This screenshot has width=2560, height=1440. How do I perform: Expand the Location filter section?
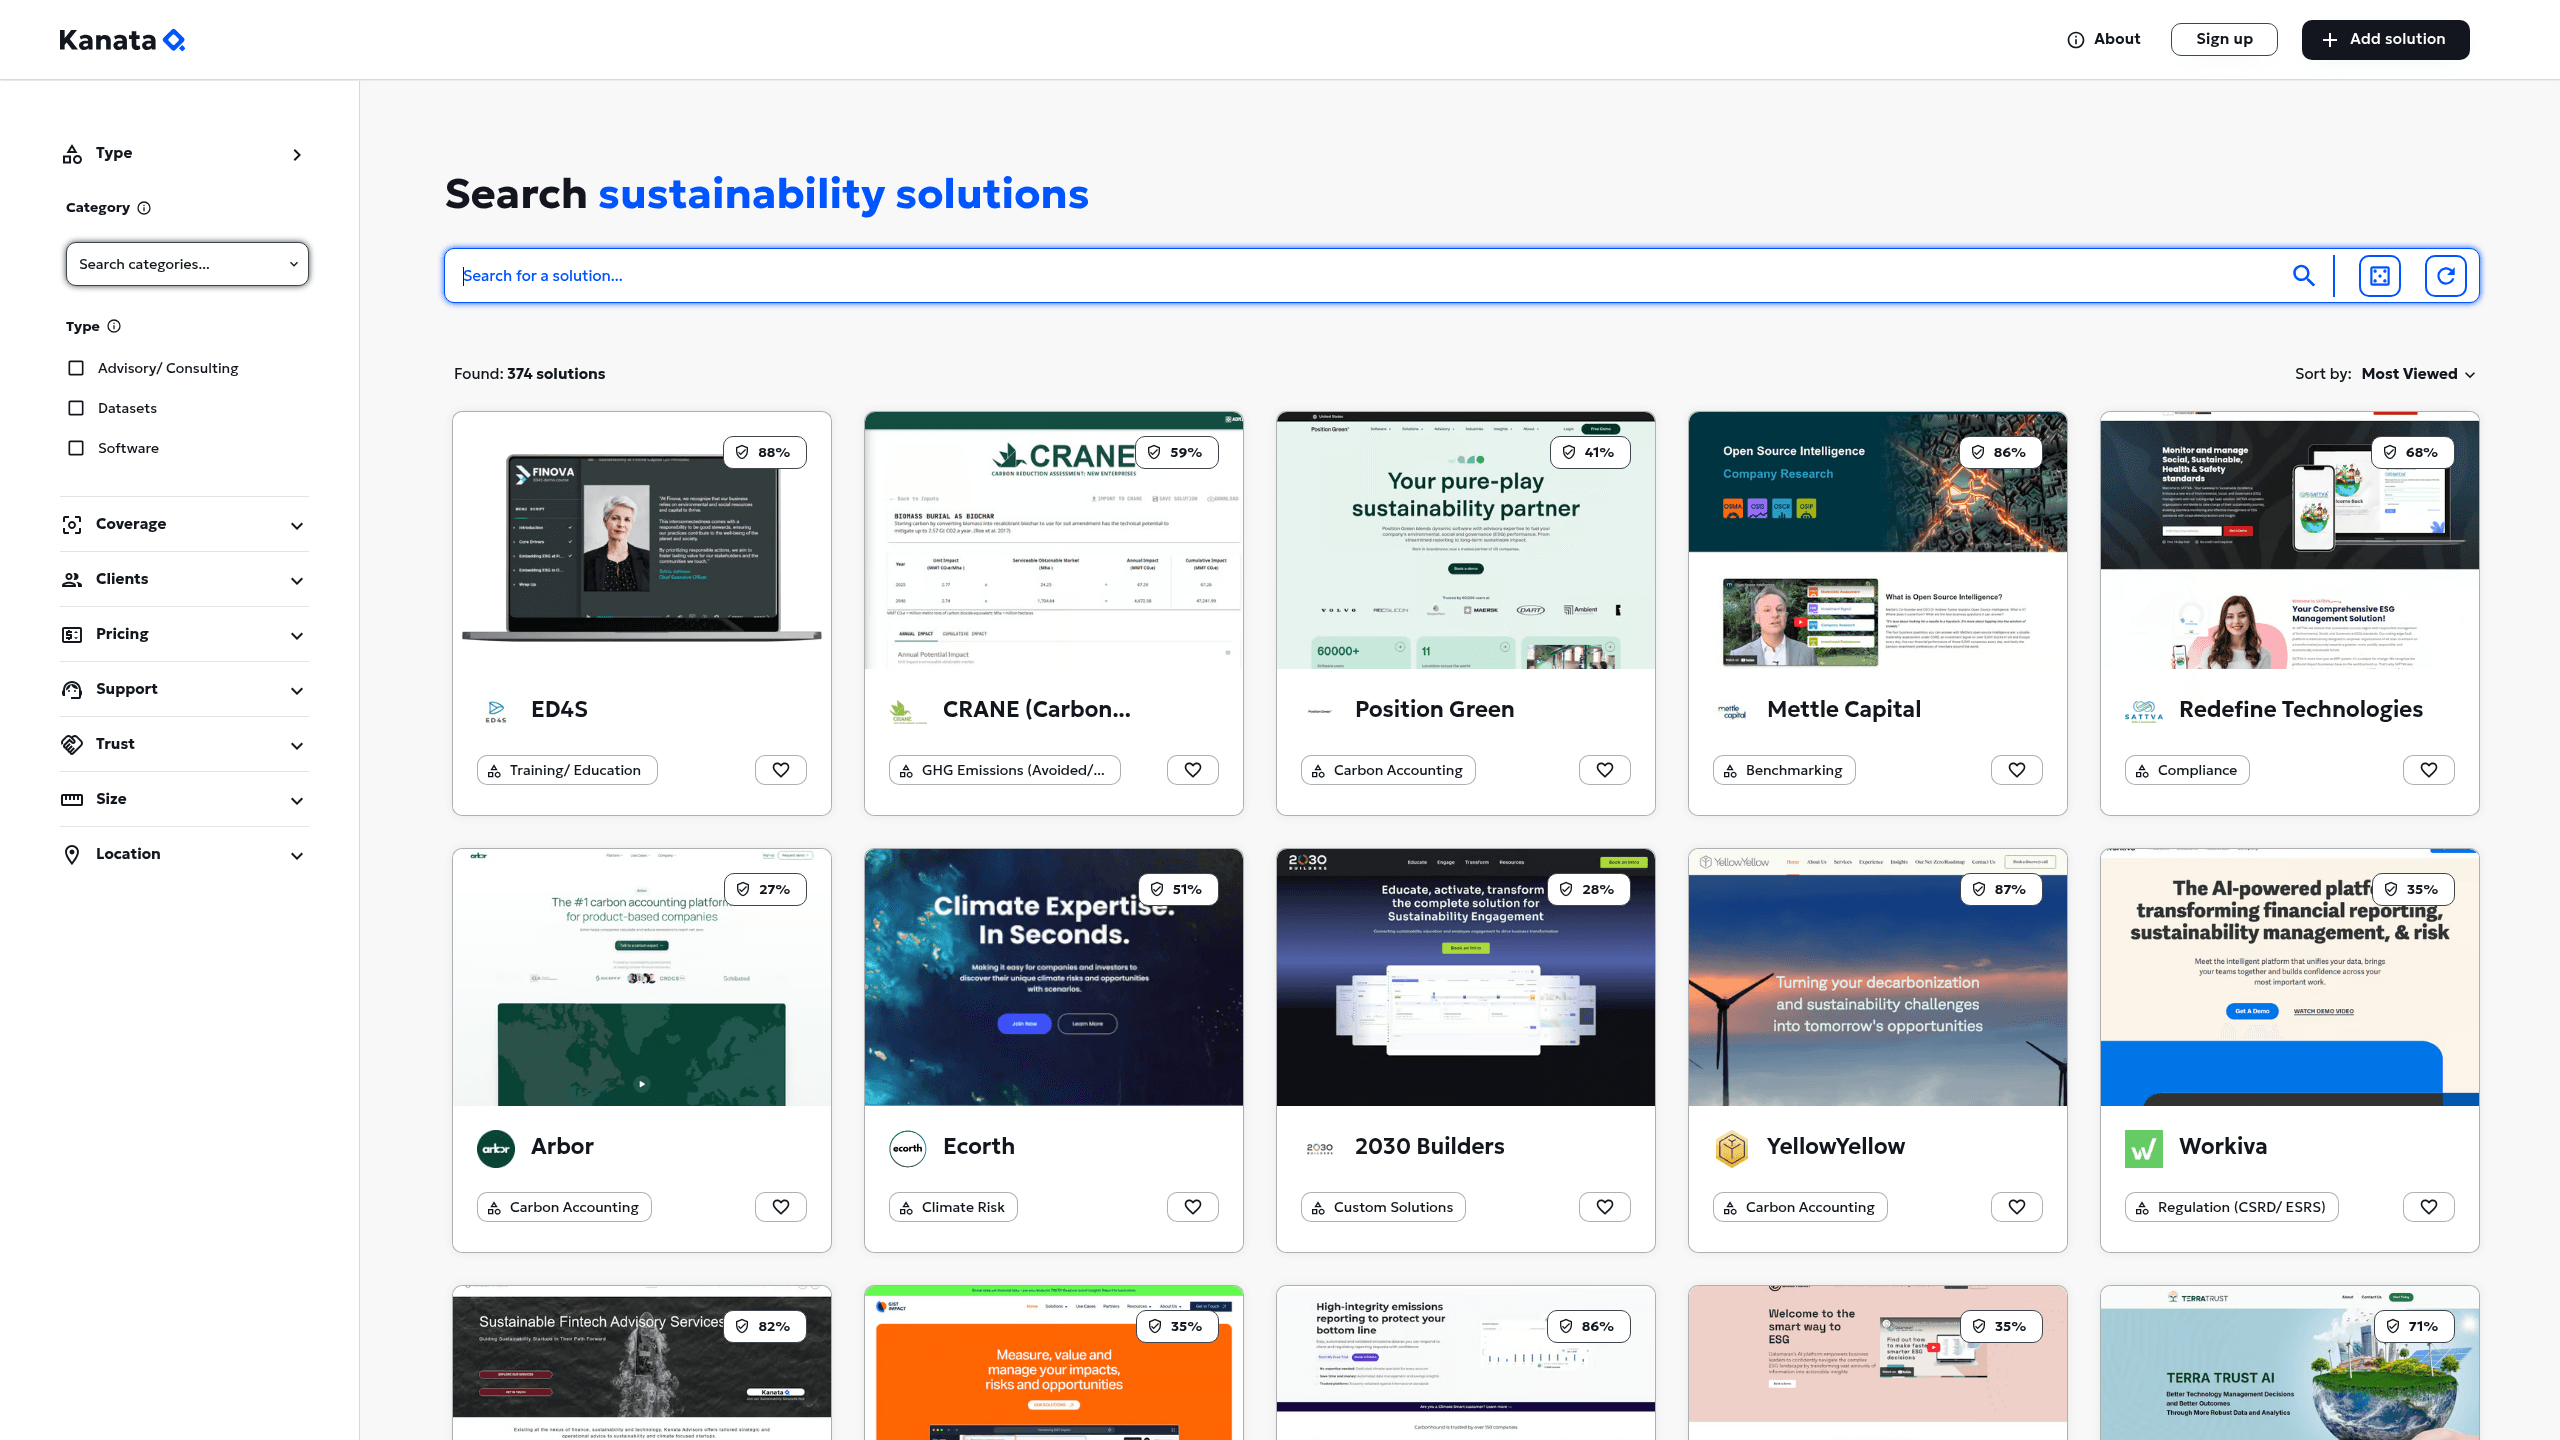tap(296, 855)
